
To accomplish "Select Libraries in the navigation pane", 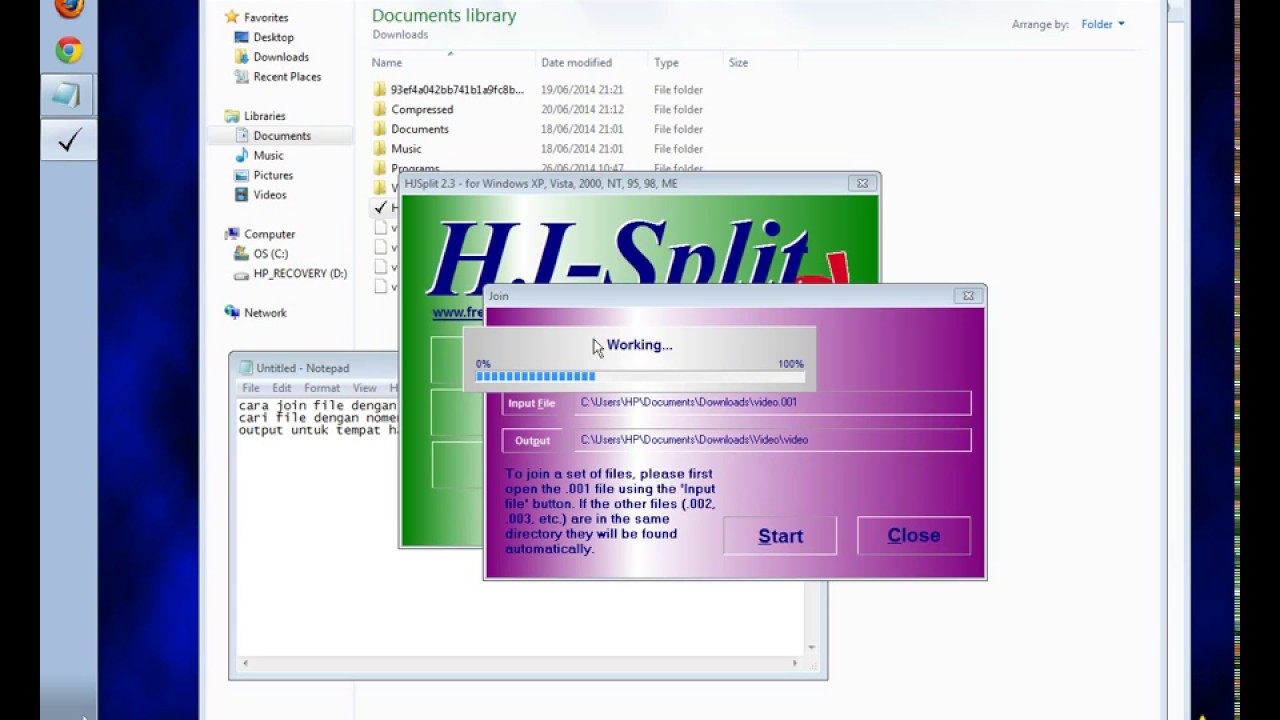I will pyautogui.click(x=265, y=116).
